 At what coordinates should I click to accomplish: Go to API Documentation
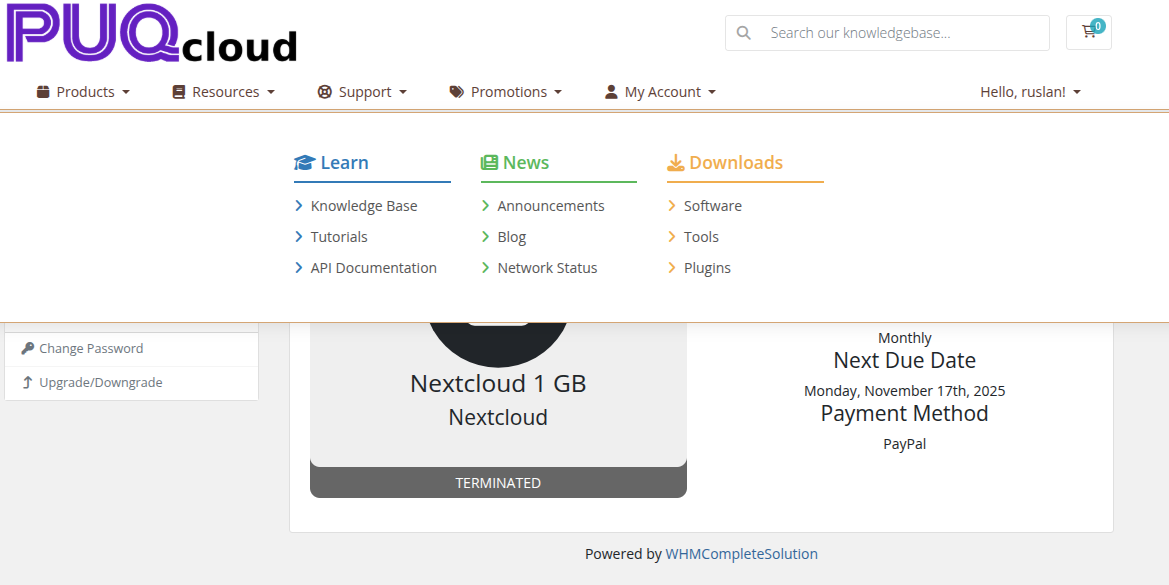tap(373, 268)
